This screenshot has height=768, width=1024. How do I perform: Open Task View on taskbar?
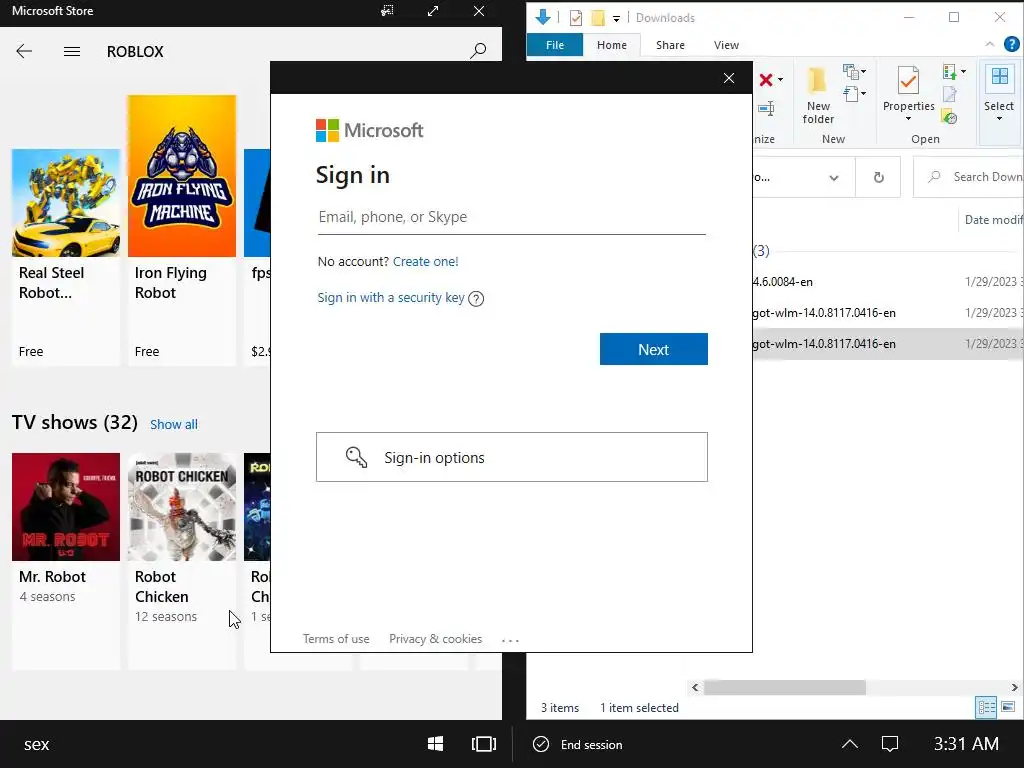(483, 744)
